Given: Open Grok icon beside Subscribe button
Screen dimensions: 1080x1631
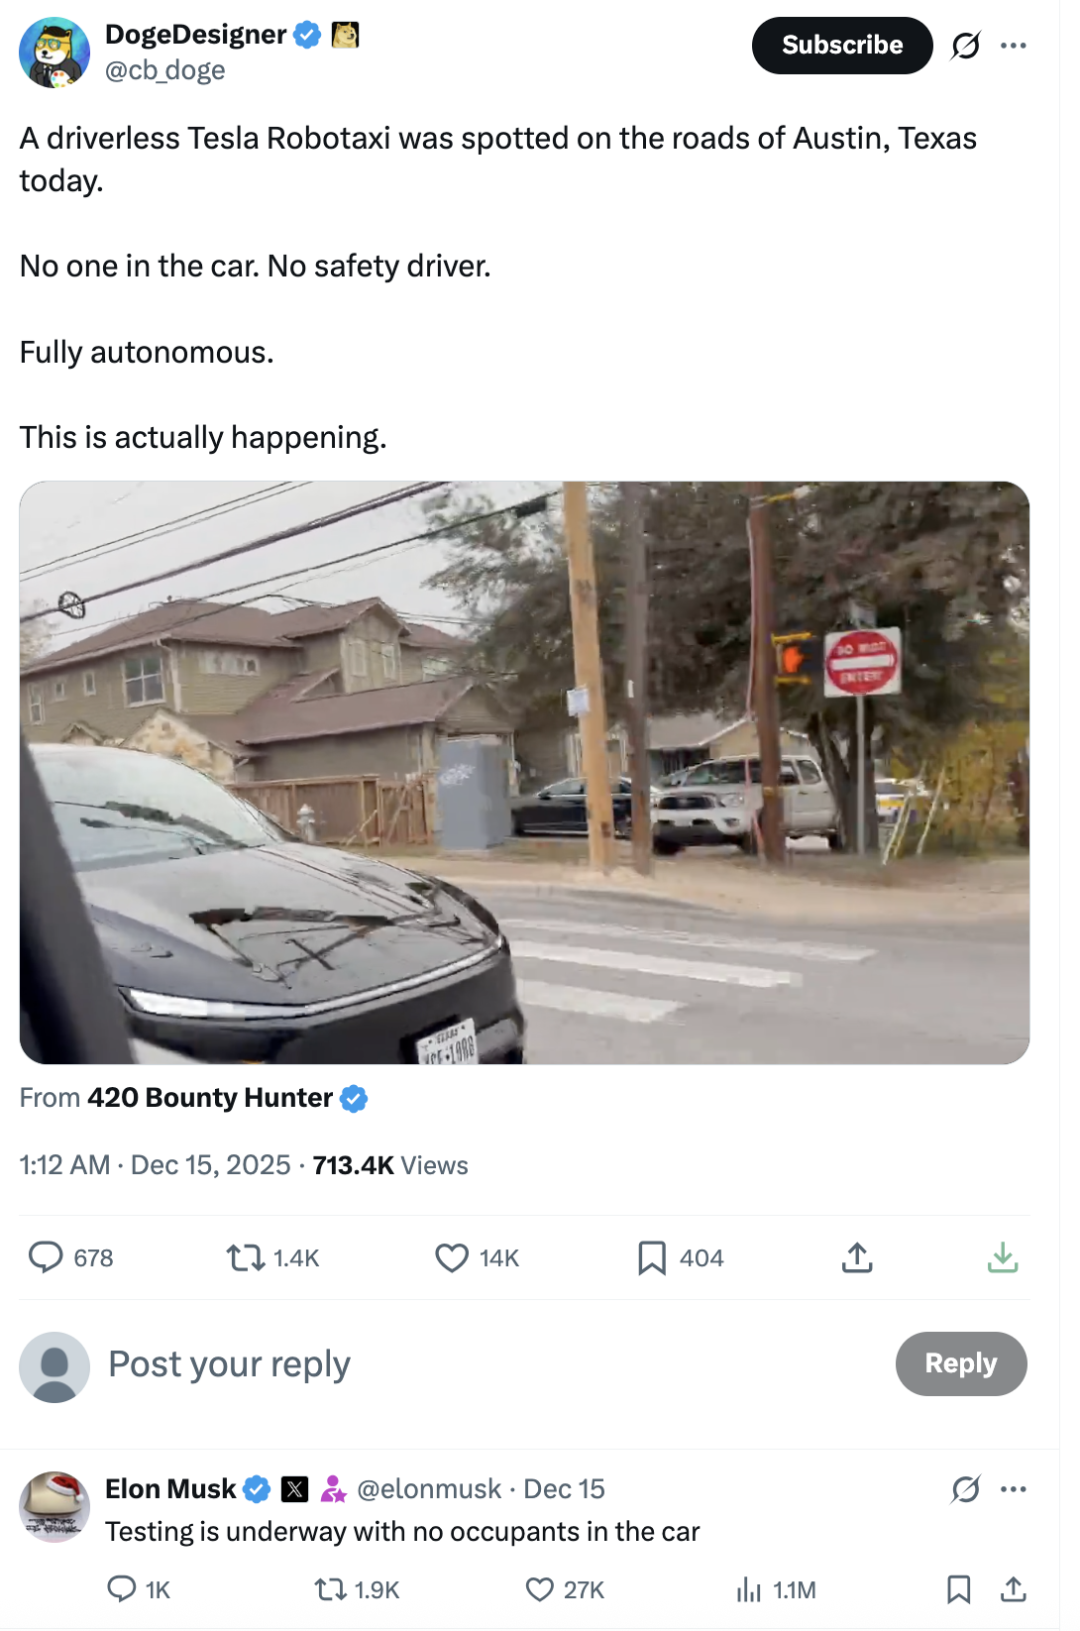Looking at the screenshot, I should 965,45.
